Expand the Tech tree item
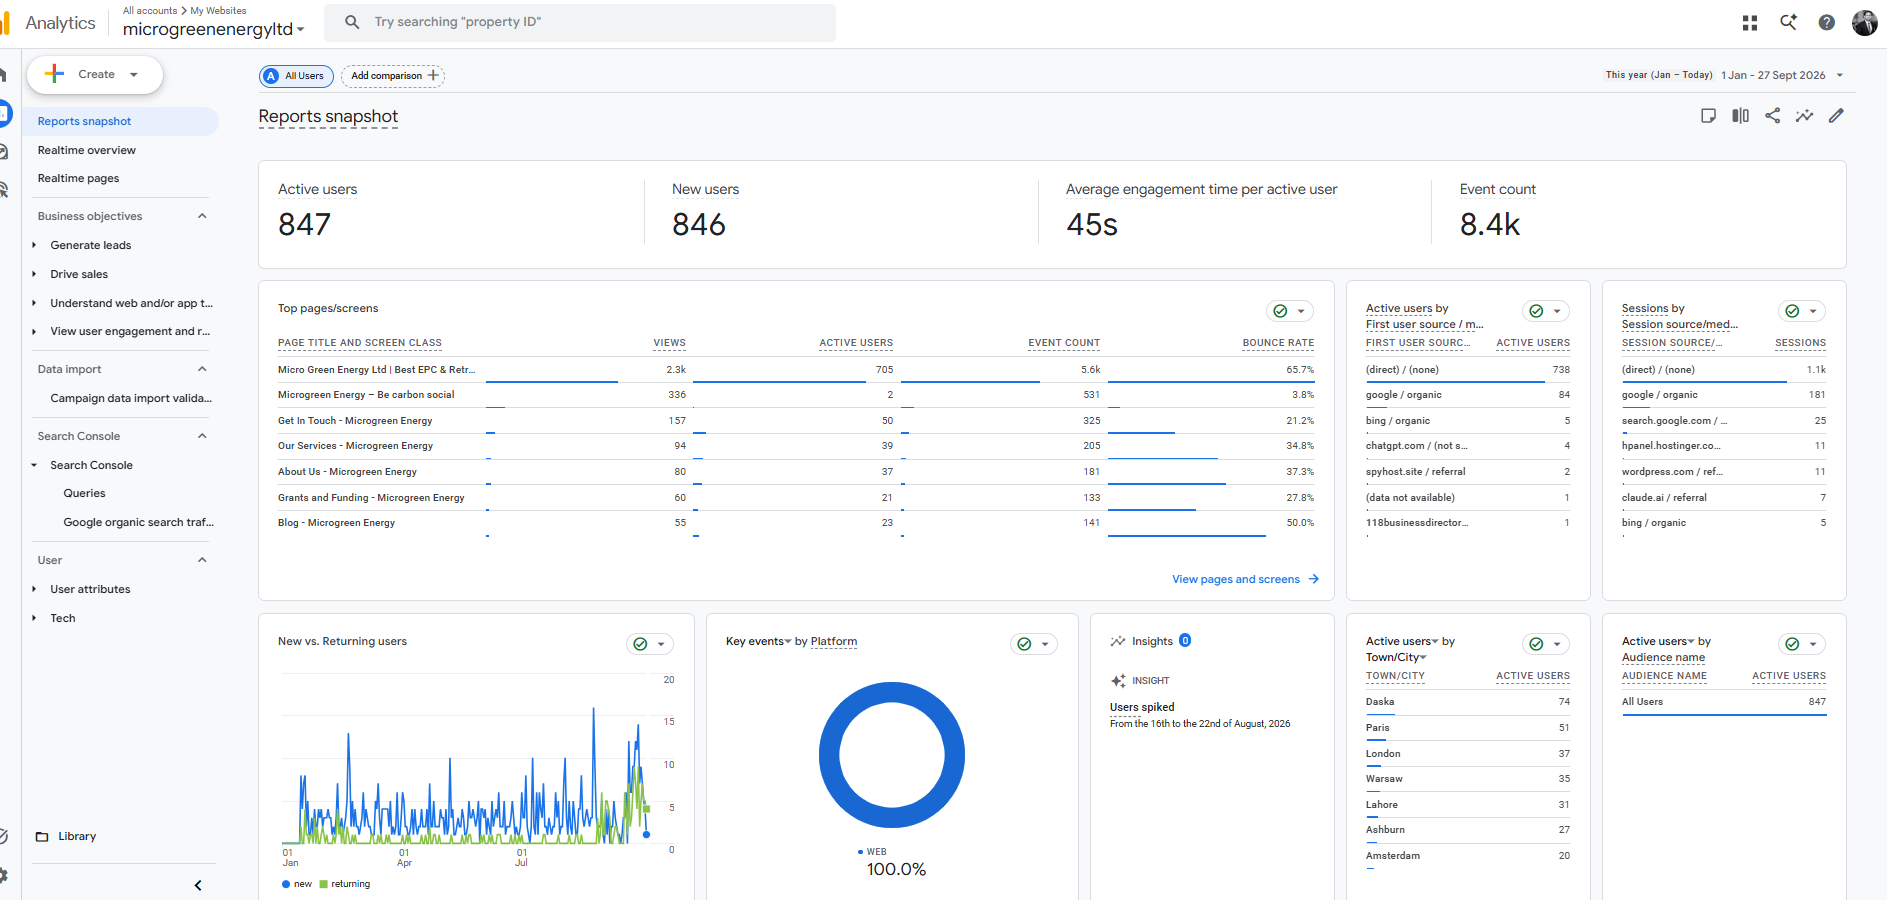This screenshot has width=1887, height=900. (34, 618)
